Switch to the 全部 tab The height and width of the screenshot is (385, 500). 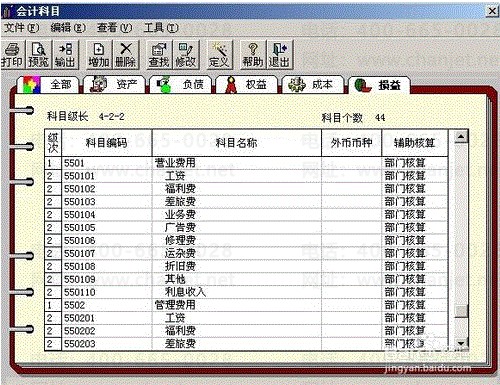[x=48, y=85]
